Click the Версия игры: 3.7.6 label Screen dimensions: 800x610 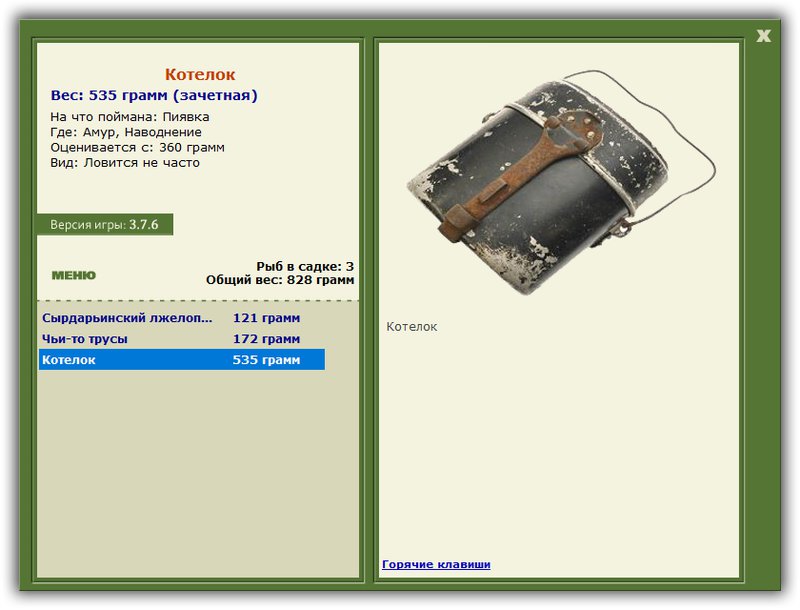105,224
